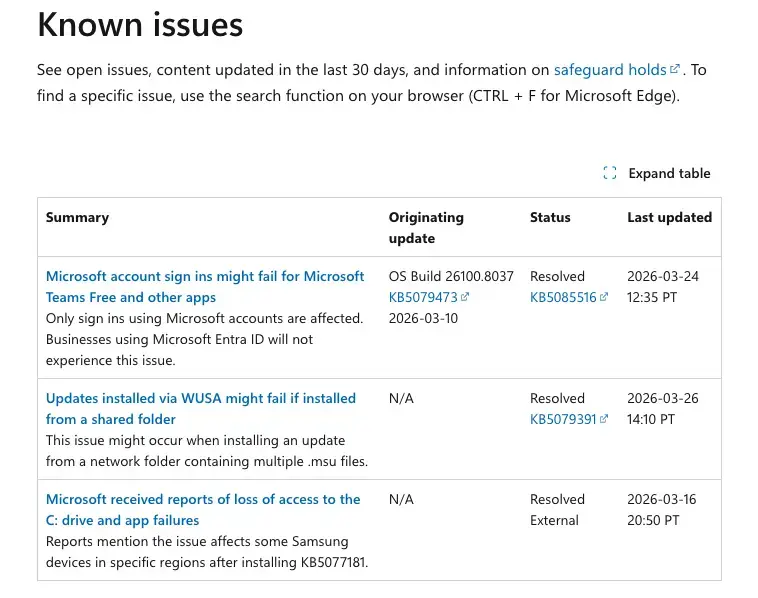Screen dimensions: 758x598
Task: Follow the KB5079391 resolution link
Action: 562,420
